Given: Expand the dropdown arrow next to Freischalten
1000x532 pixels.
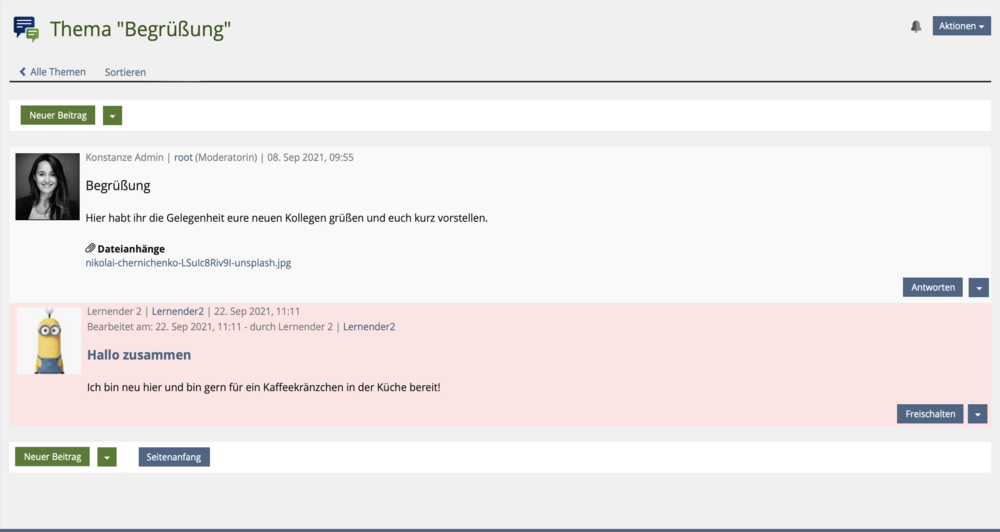Looking at the screenshot, I should point(978,414).
